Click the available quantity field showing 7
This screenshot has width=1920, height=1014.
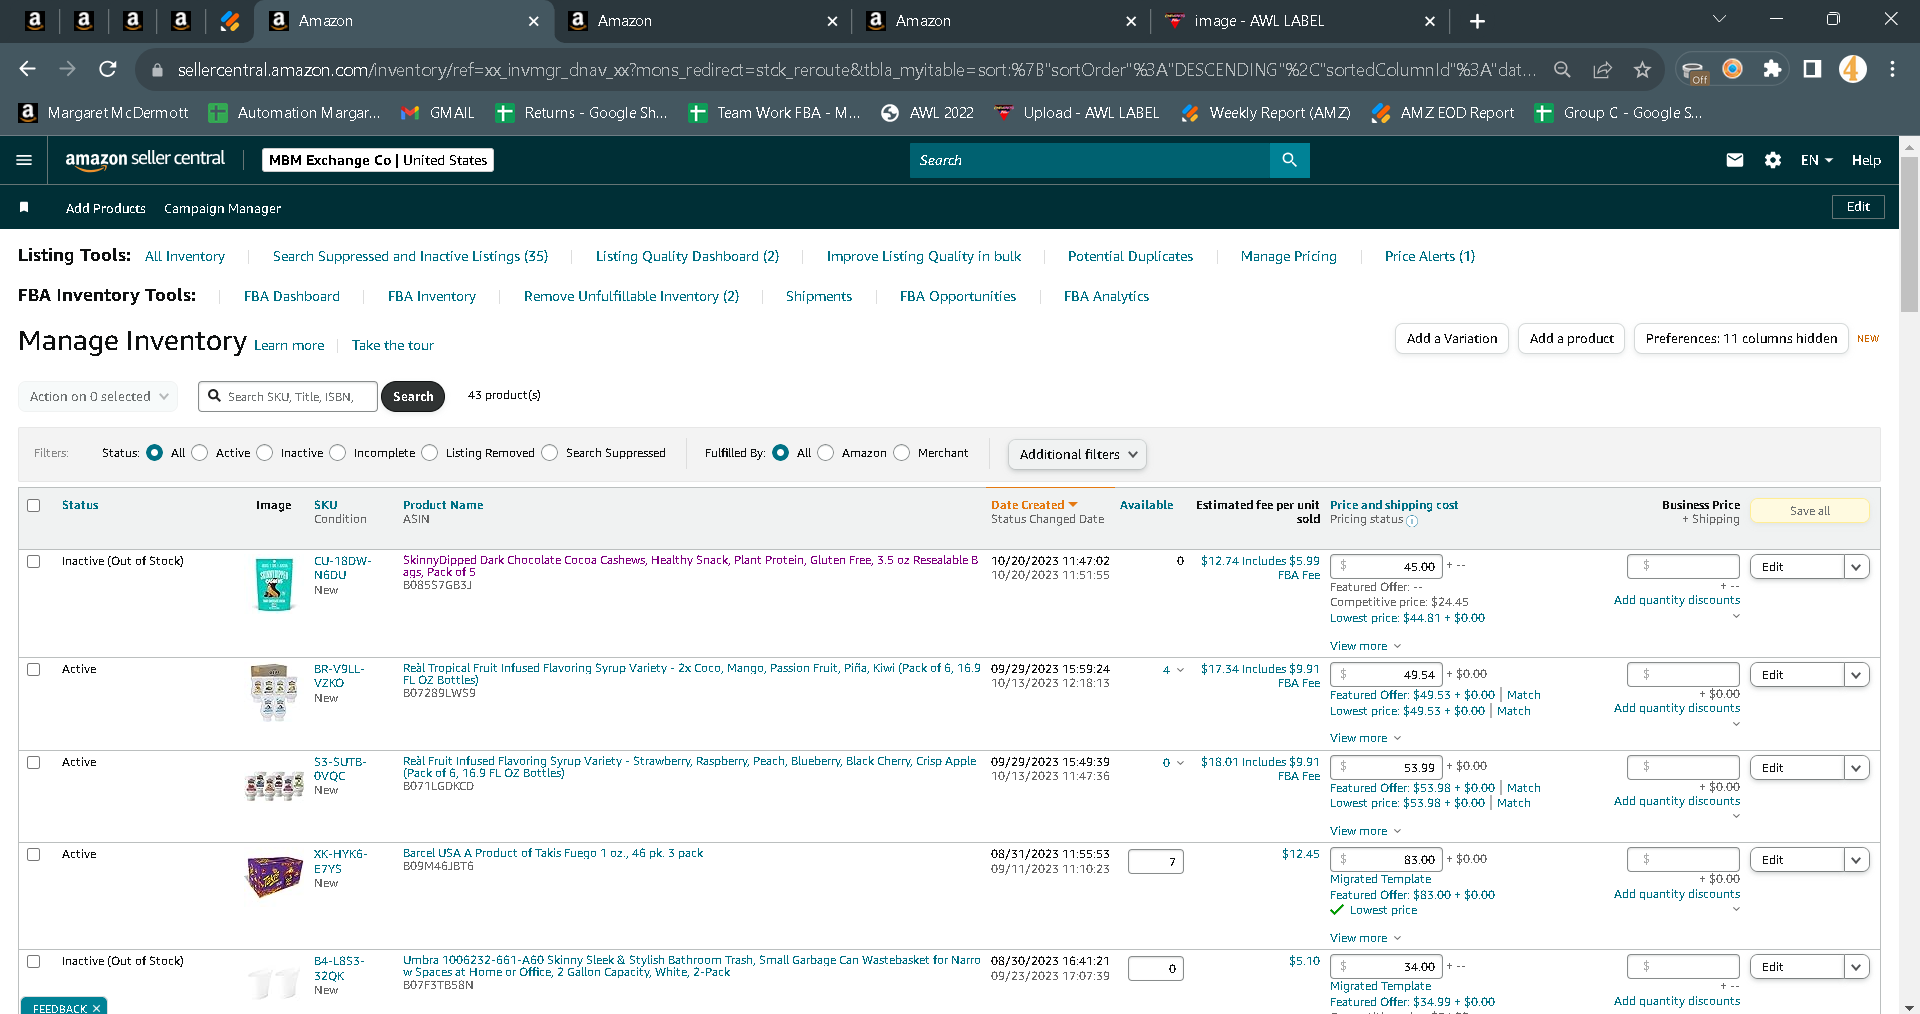tap(1156, 862)
